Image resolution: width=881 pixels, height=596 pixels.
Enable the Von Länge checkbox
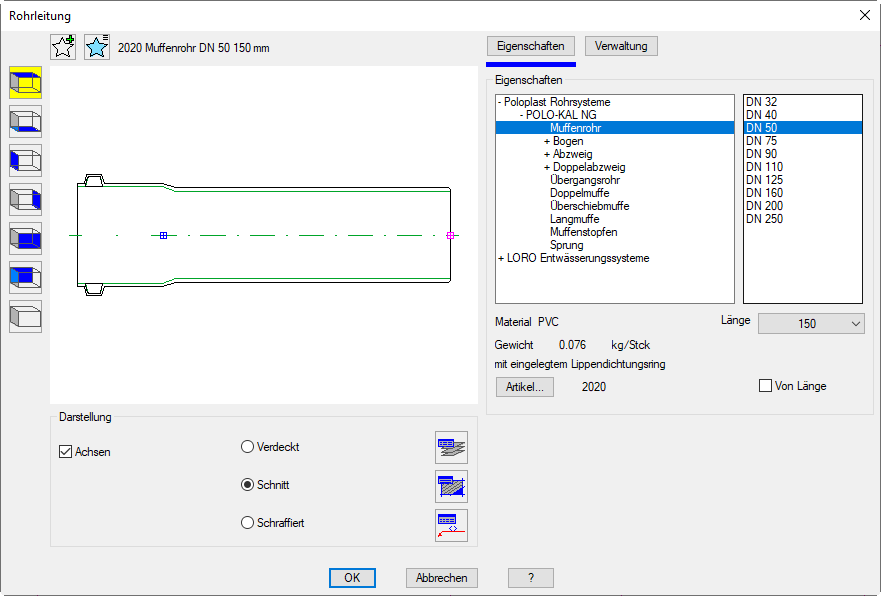[x=766, y=386]
